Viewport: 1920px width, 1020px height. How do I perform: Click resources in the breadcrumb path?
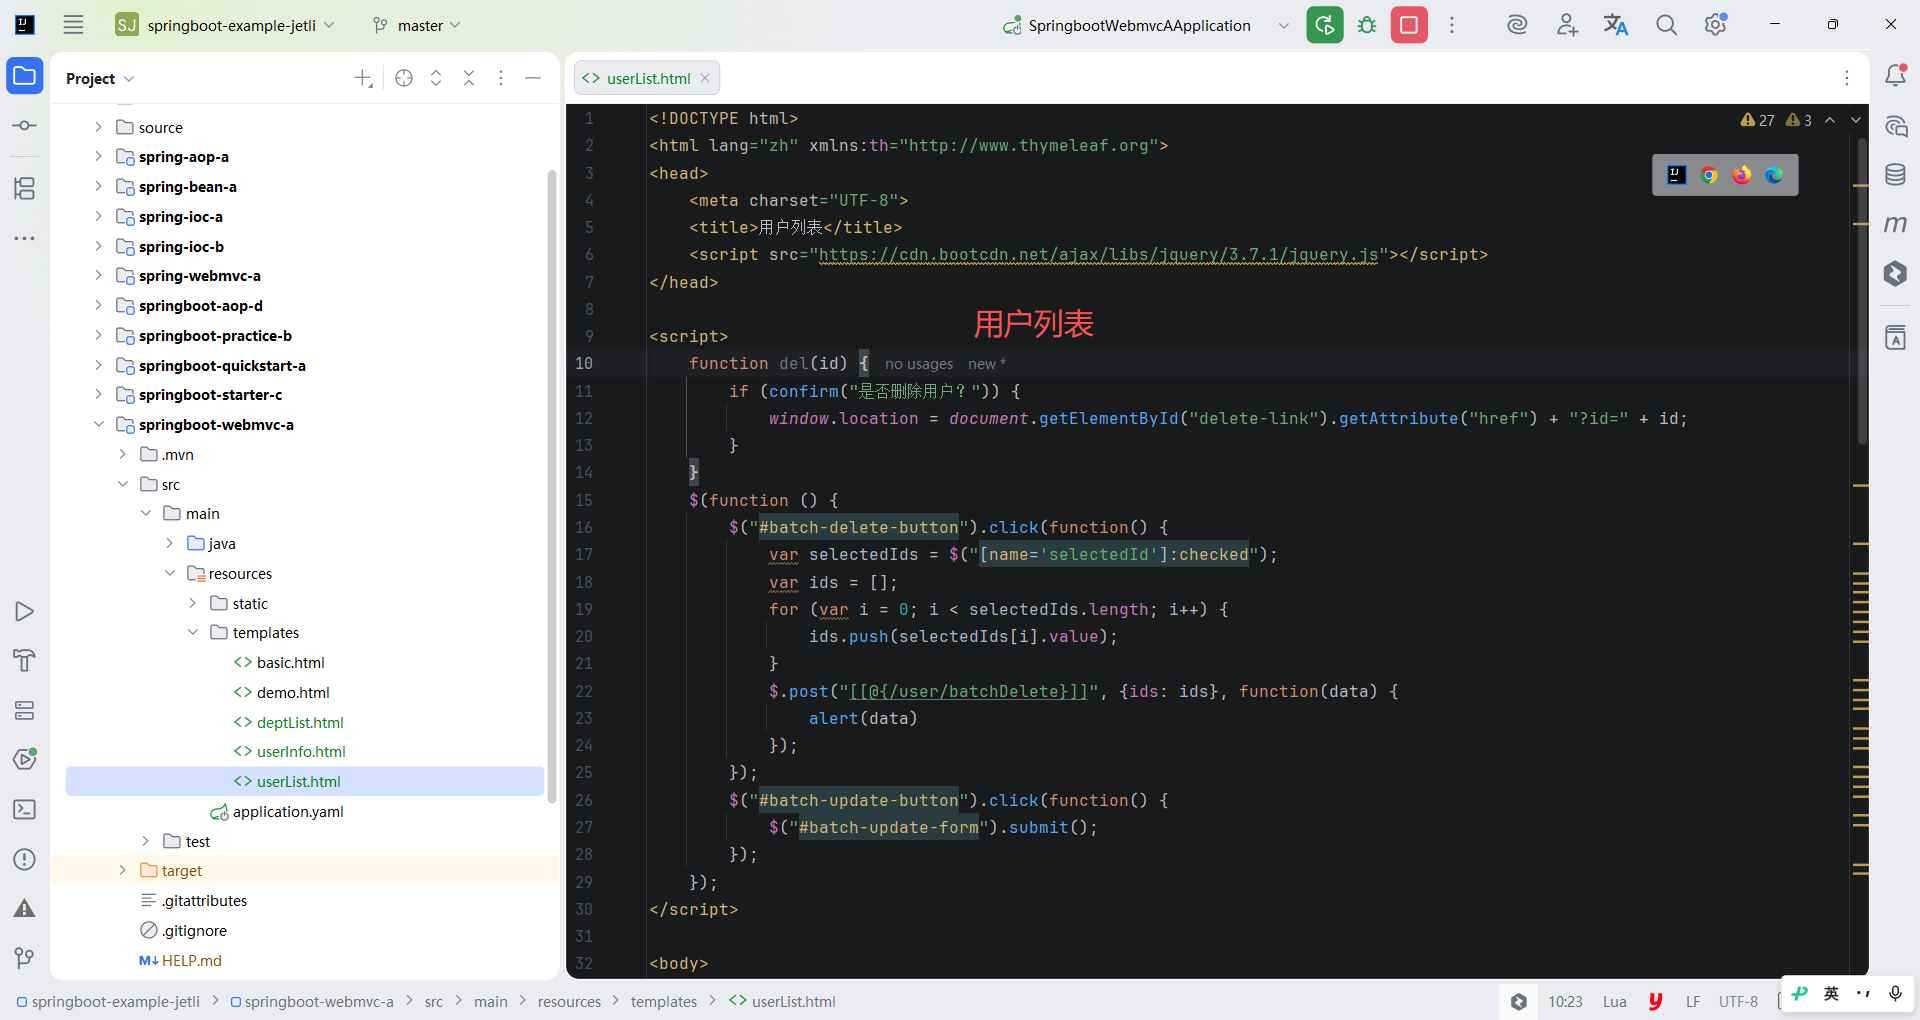[x=569, y=1001]
